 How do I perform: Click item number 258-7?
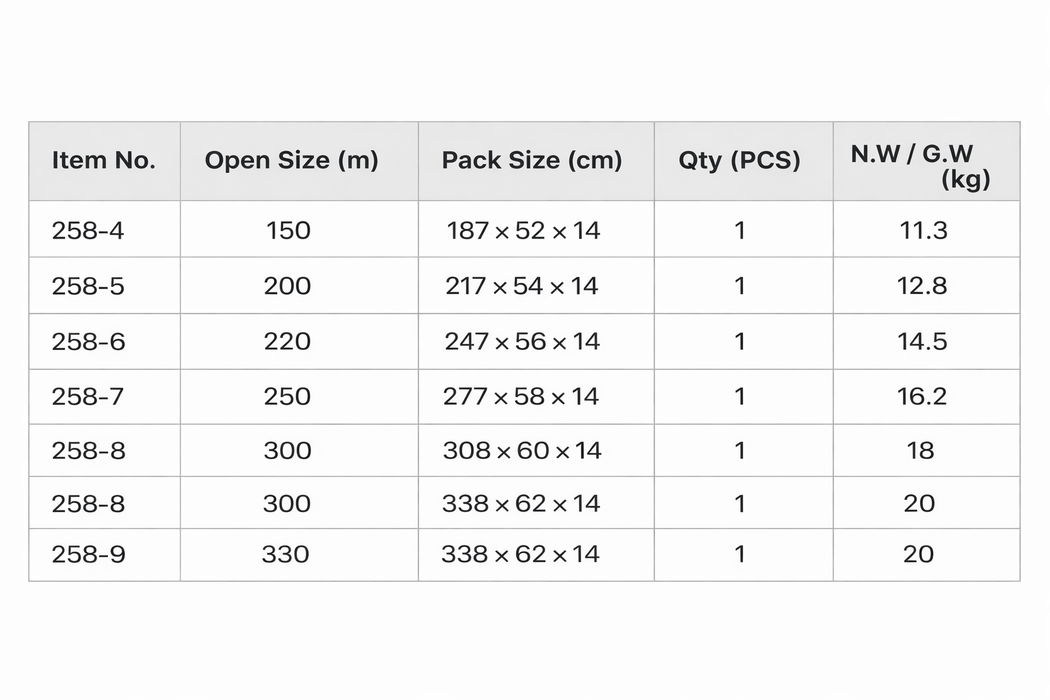coord(88,397)
